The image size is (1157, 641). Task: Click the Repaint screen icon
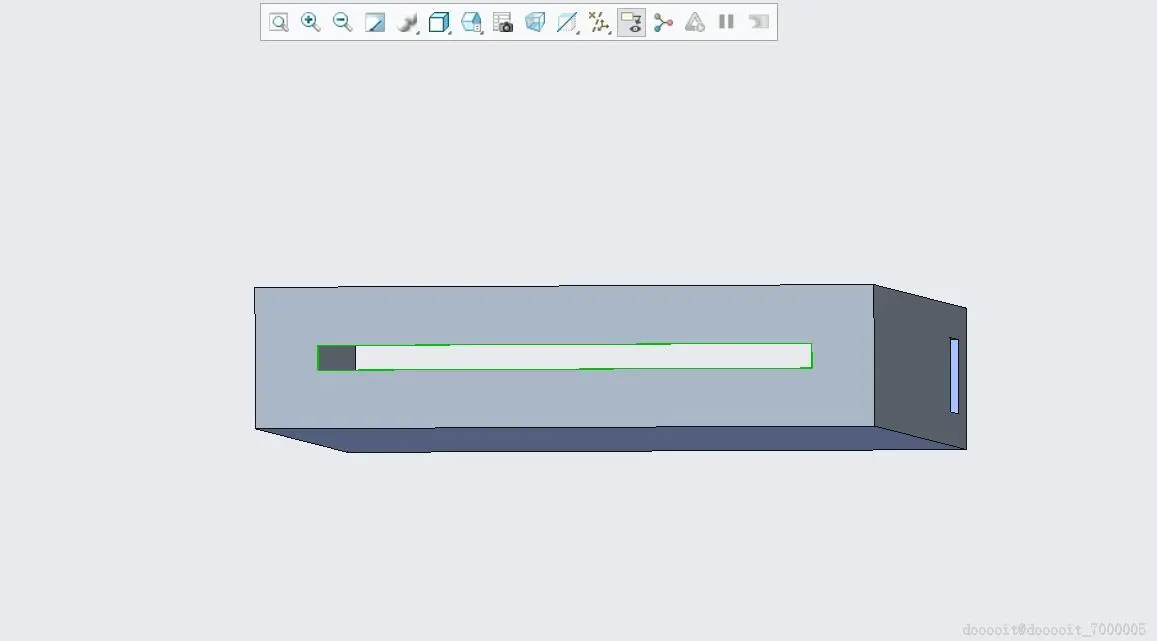point(375,22)
